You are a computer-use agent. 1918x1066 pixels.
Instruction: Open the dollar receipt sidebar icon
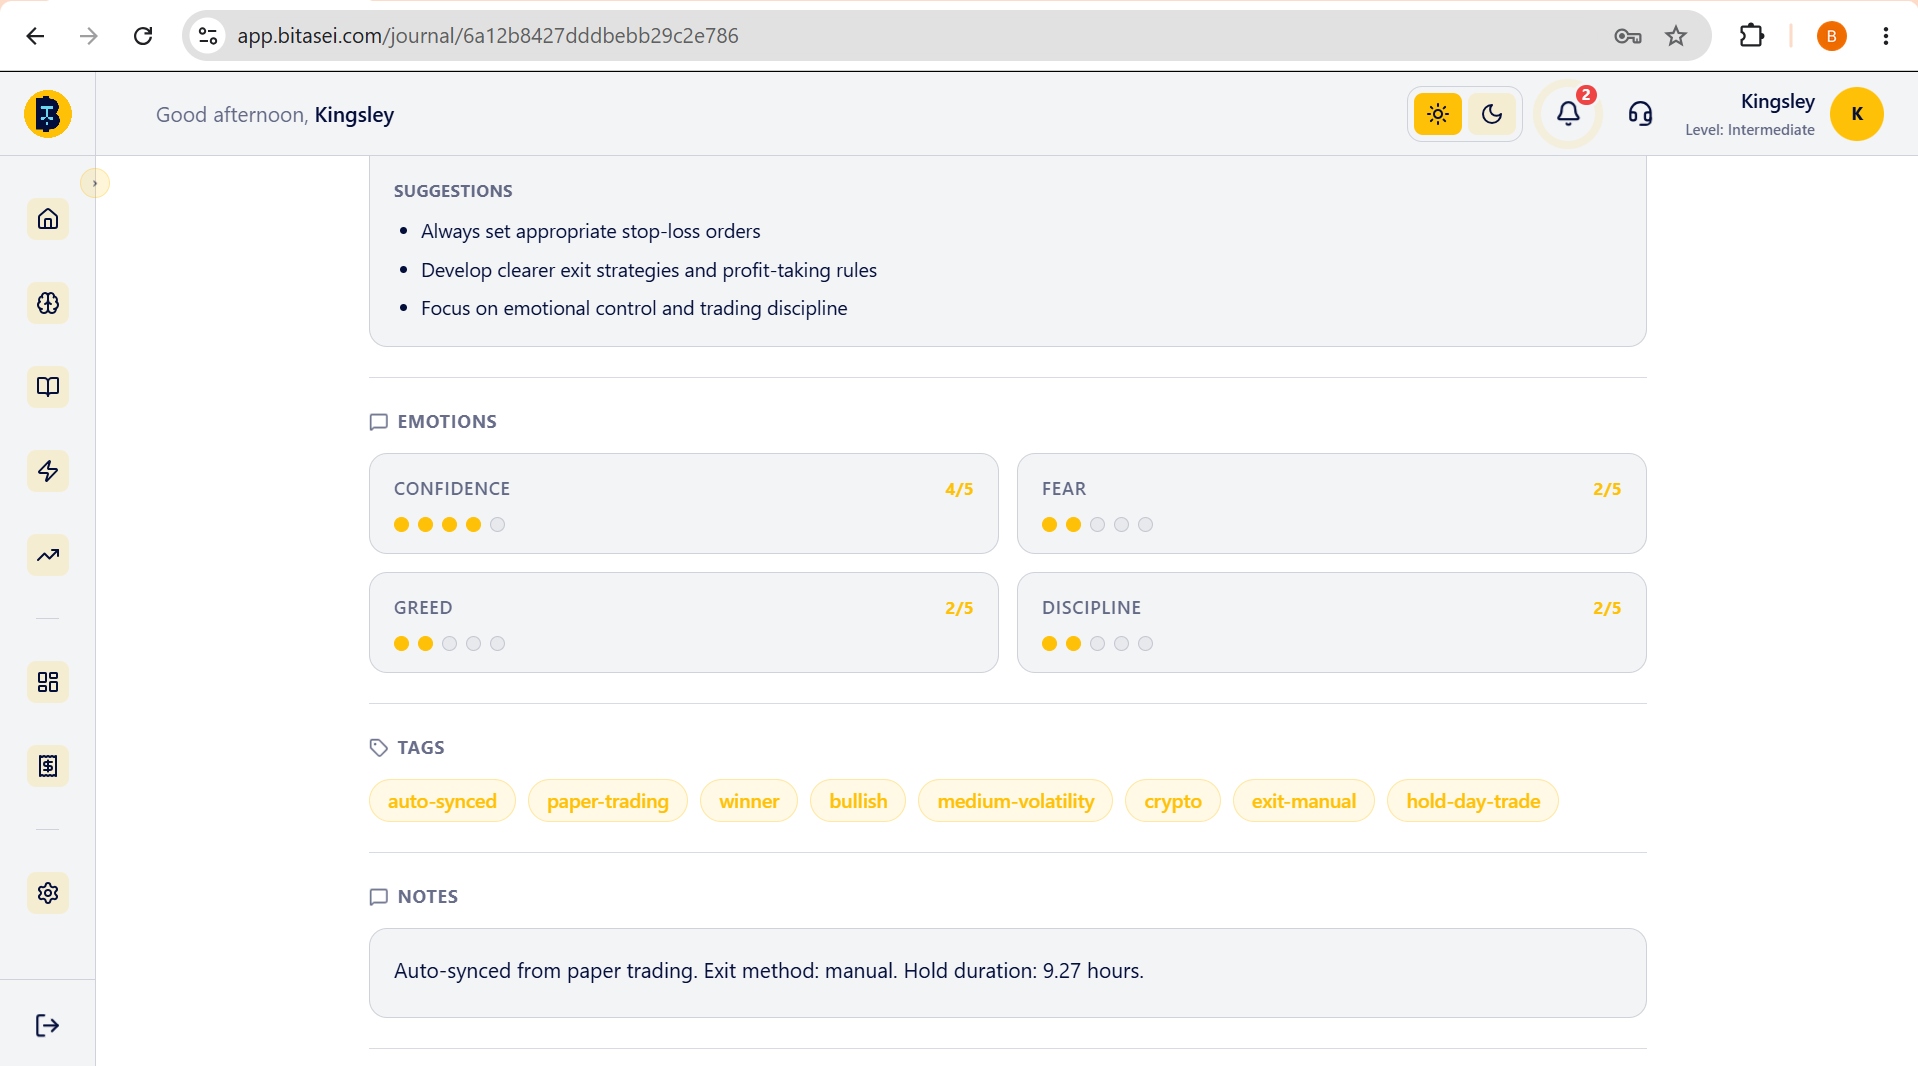click(48, 766)
